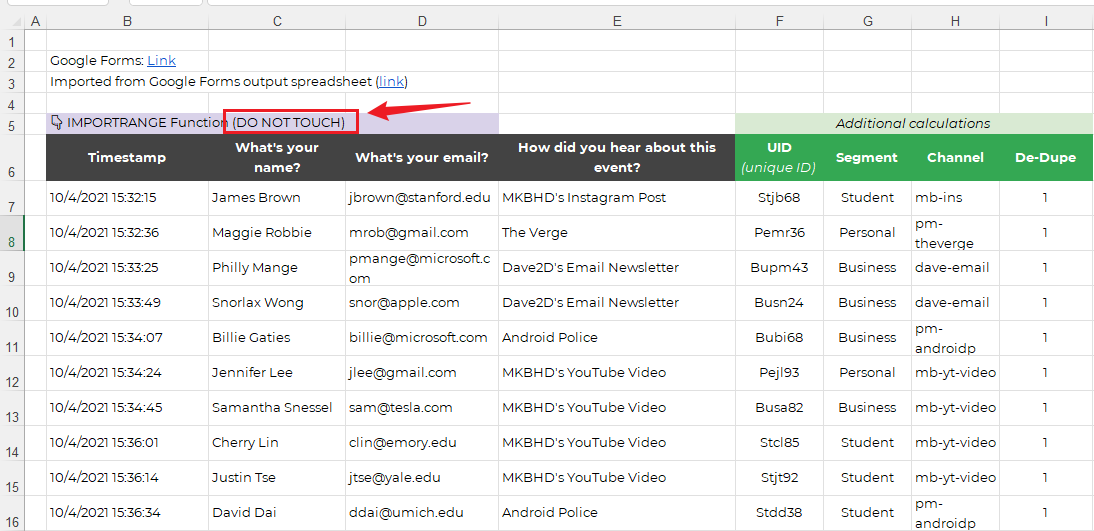1094x531 pixels.
Task: Click UID cell Bupm43
Action: pos(779,268)
